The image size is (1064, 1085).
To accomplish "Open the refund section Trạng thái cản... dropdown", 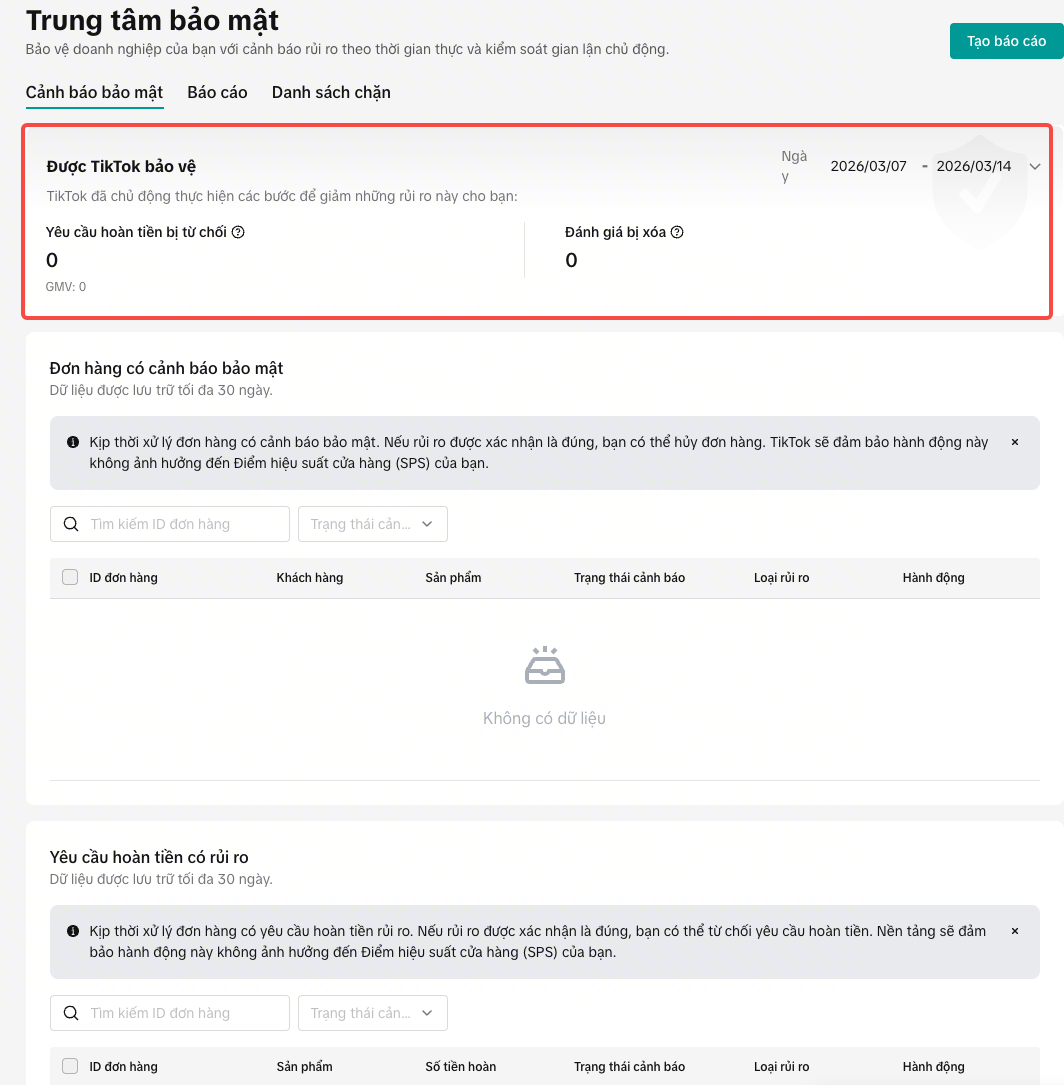I will click(x=373, y=1013).
